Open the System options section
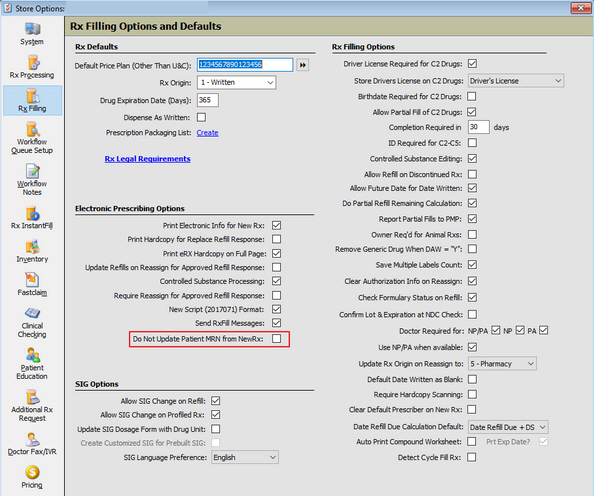Viewport: 594px width, 496px height. 32,34
